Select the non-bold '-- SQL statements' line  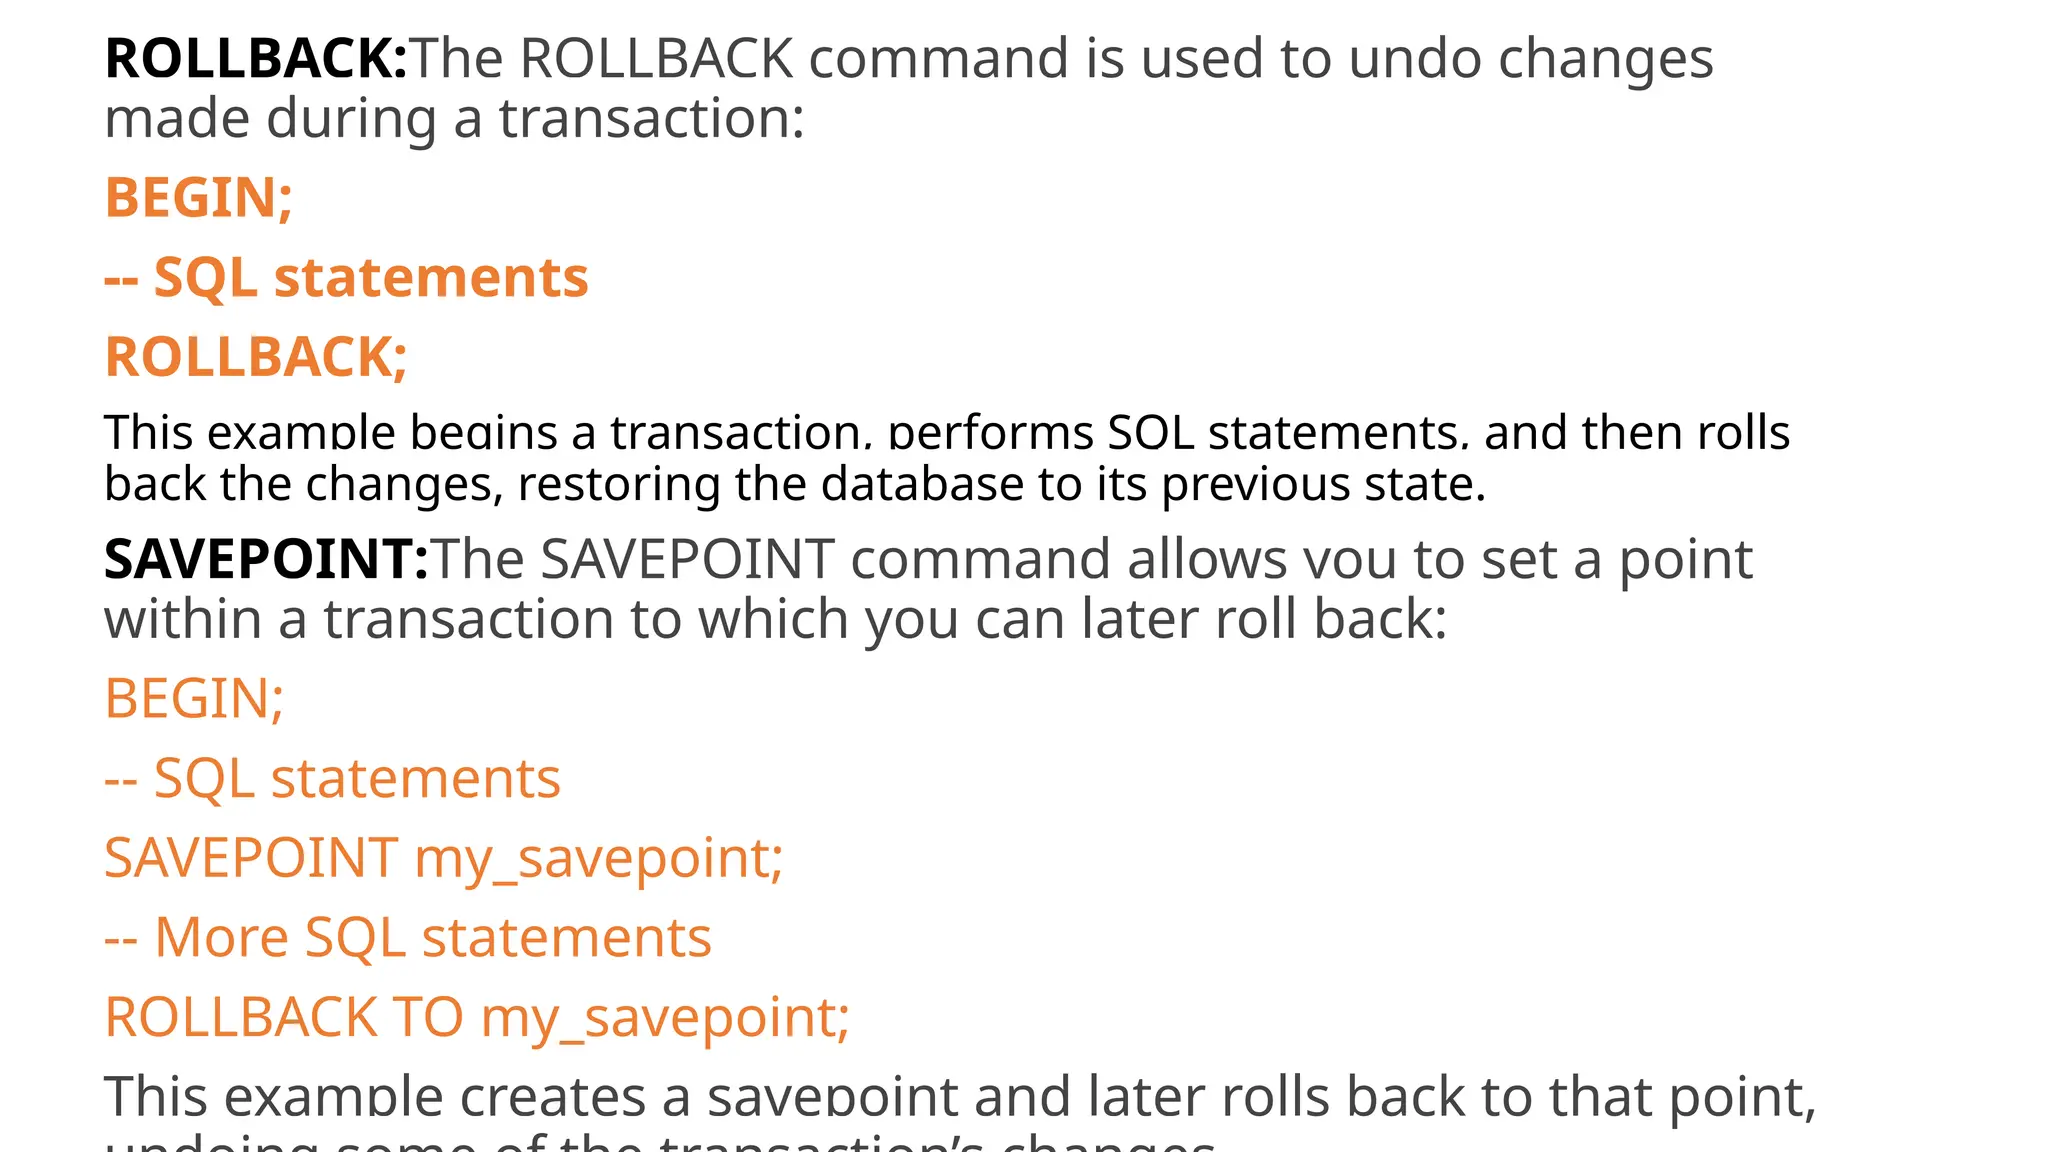point(333,778)
